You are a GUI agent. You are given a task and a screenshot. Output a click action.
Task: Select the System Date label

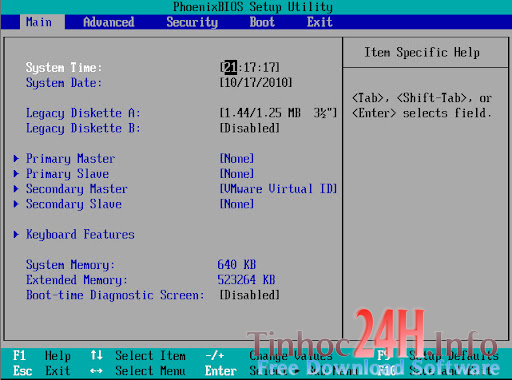[x=64, y=83]
